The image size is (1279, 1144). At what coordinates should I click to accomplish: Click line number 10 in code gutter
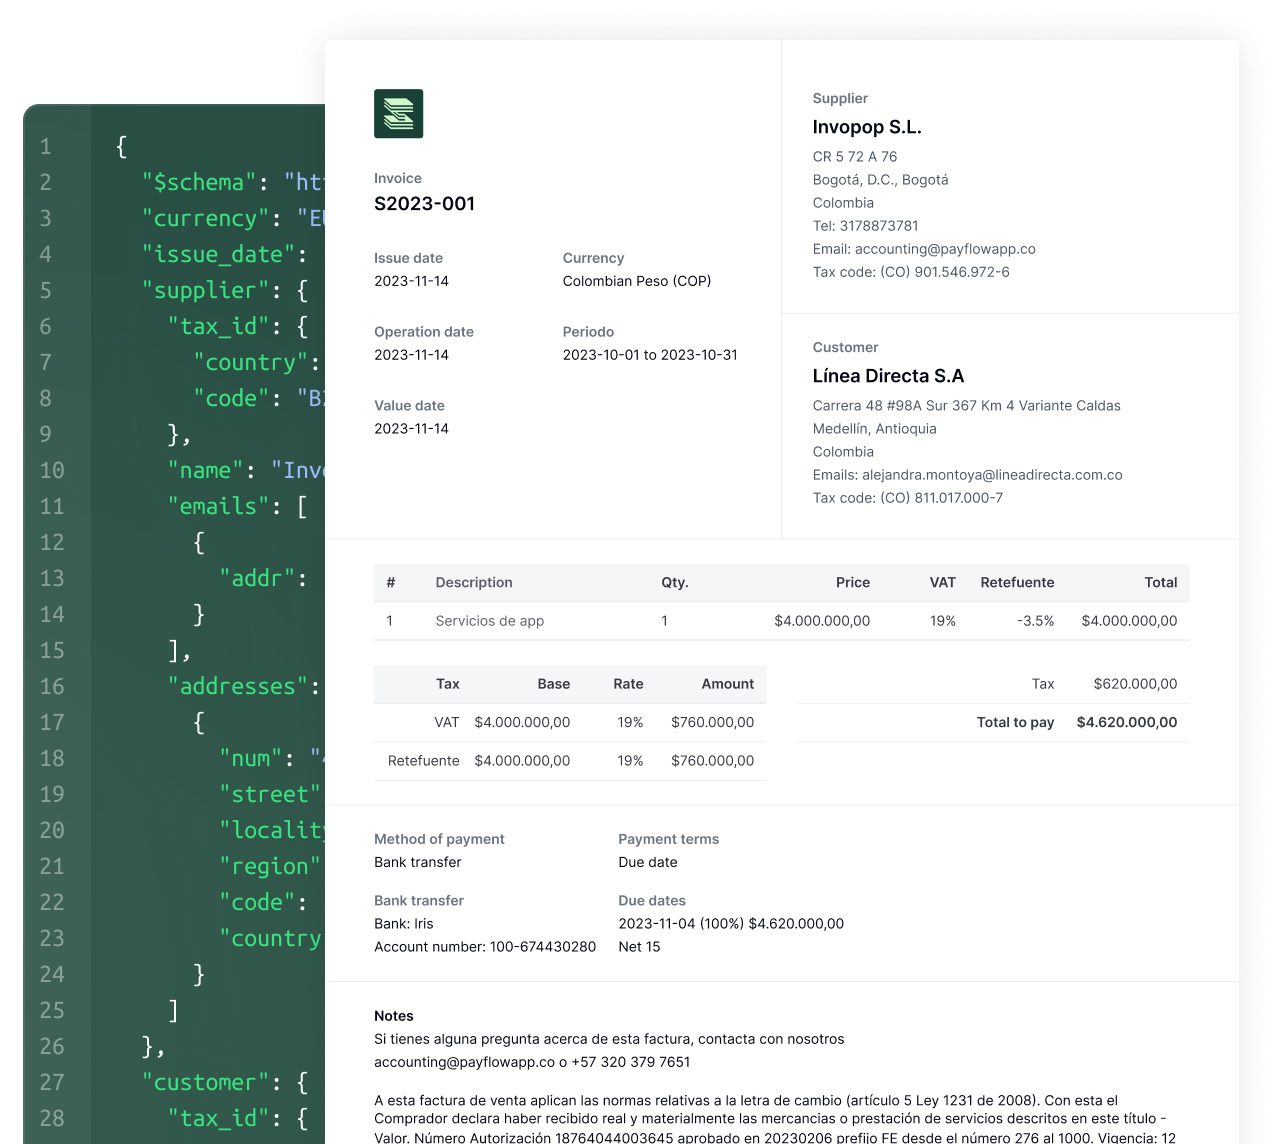coord(52,470)
